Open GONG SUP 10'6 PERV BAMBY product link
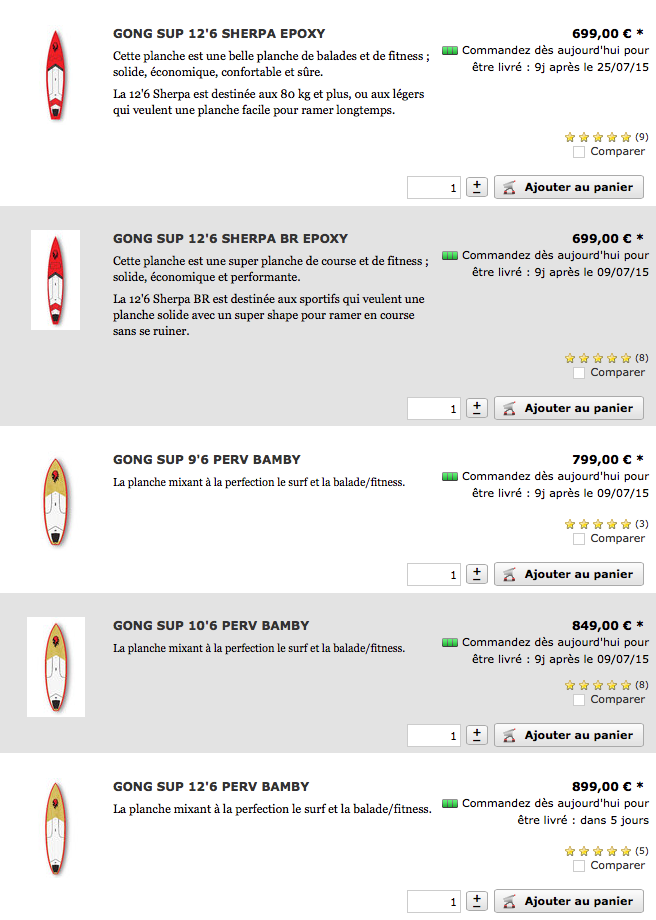 point(211,626)
